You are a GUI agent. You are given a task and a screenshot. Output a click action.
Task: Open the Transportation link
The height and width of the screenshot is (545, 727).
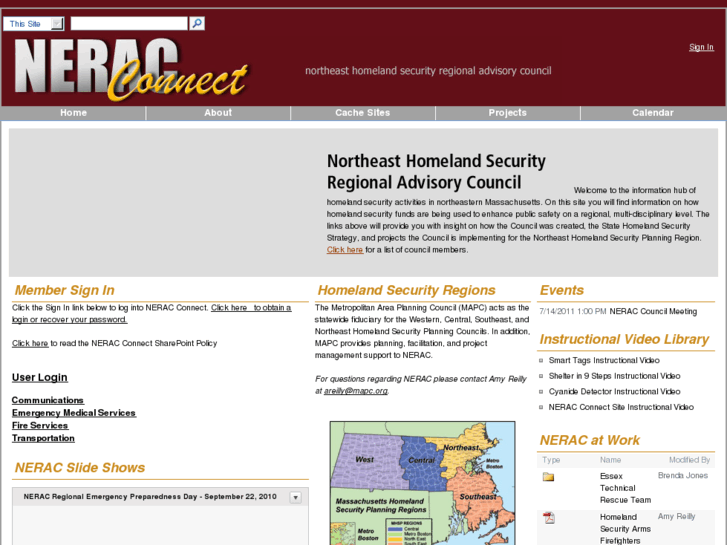tap(43, 438)
